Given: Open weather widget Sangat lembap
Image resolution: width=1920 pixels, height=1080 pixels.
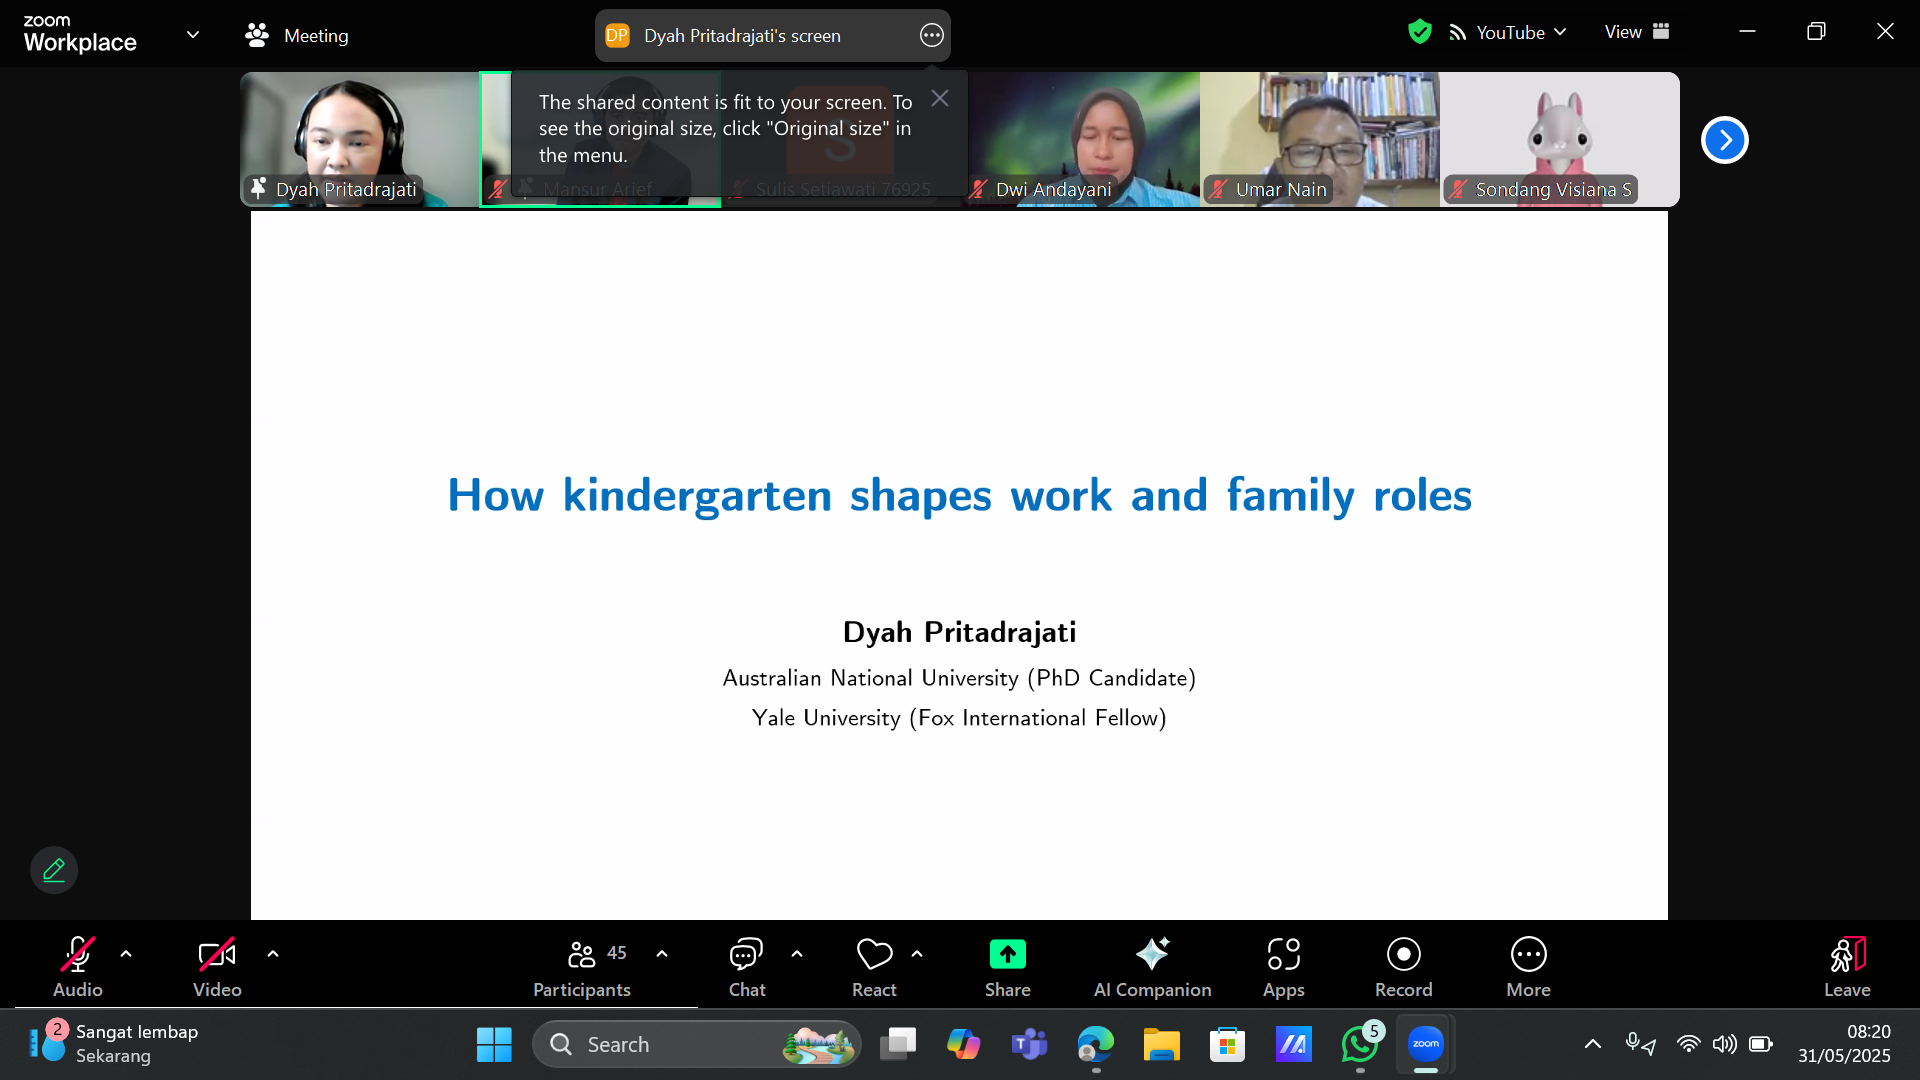Looking at the screenshot, I should [113, 1044].
